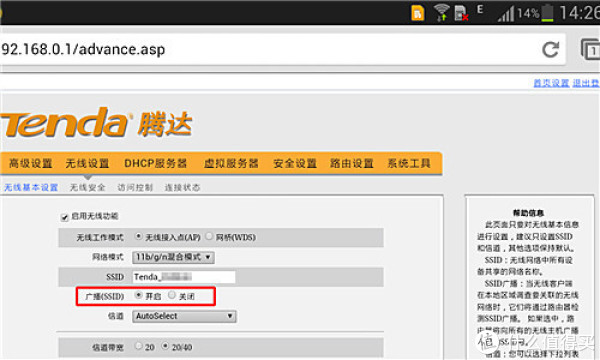The width and height of the screenshot is (600, 360).
Task: Open the browser tabs switcher icon
Action: [590, 49]
